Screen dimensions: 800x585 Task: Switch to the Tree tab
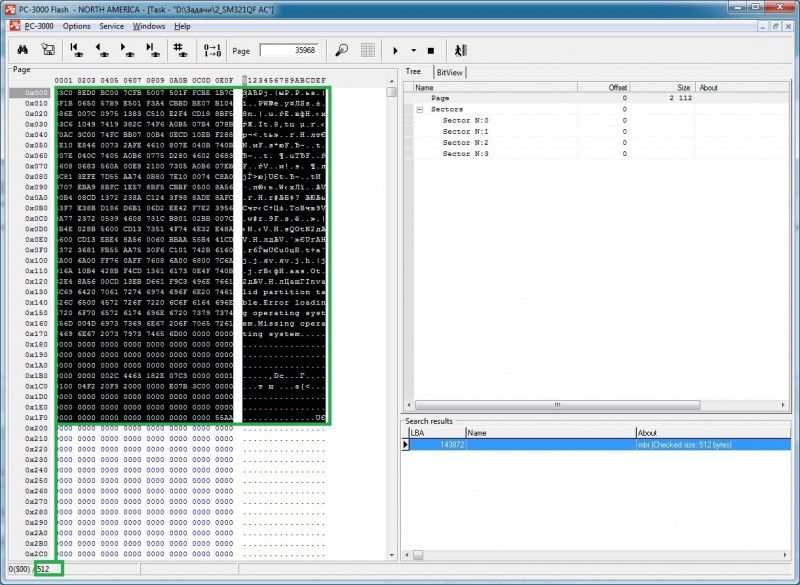[413, 71]
